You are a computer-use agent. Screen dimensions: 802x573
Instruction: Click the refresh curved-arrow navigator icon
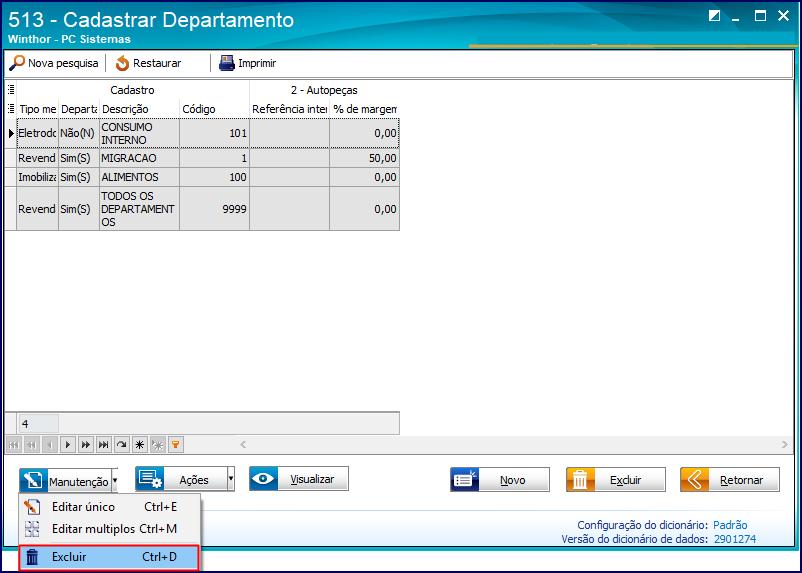point(121,445)
